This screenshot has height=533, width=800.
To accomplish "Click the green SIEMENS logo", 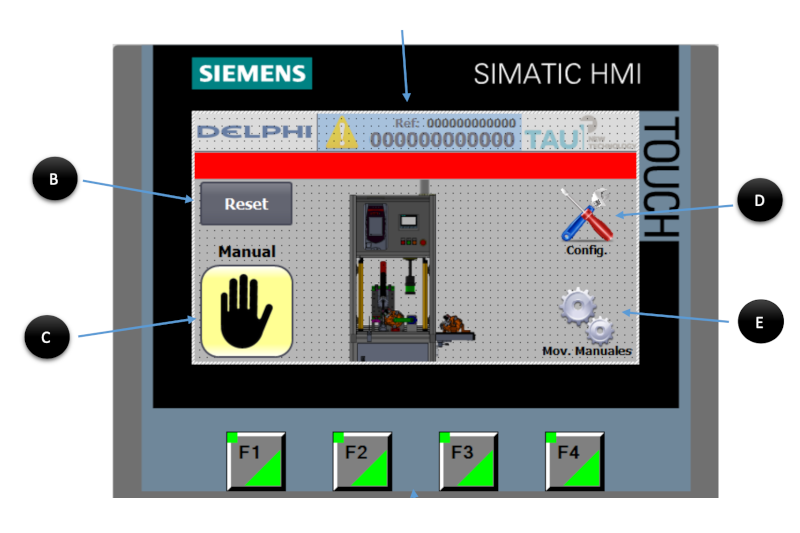I will tap(252, 73).
